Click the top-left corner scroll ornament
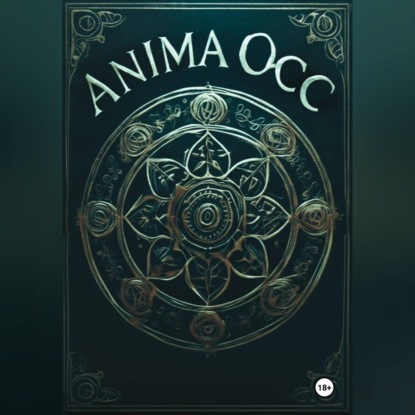This screenshot has width=415, height=415. 90,32
